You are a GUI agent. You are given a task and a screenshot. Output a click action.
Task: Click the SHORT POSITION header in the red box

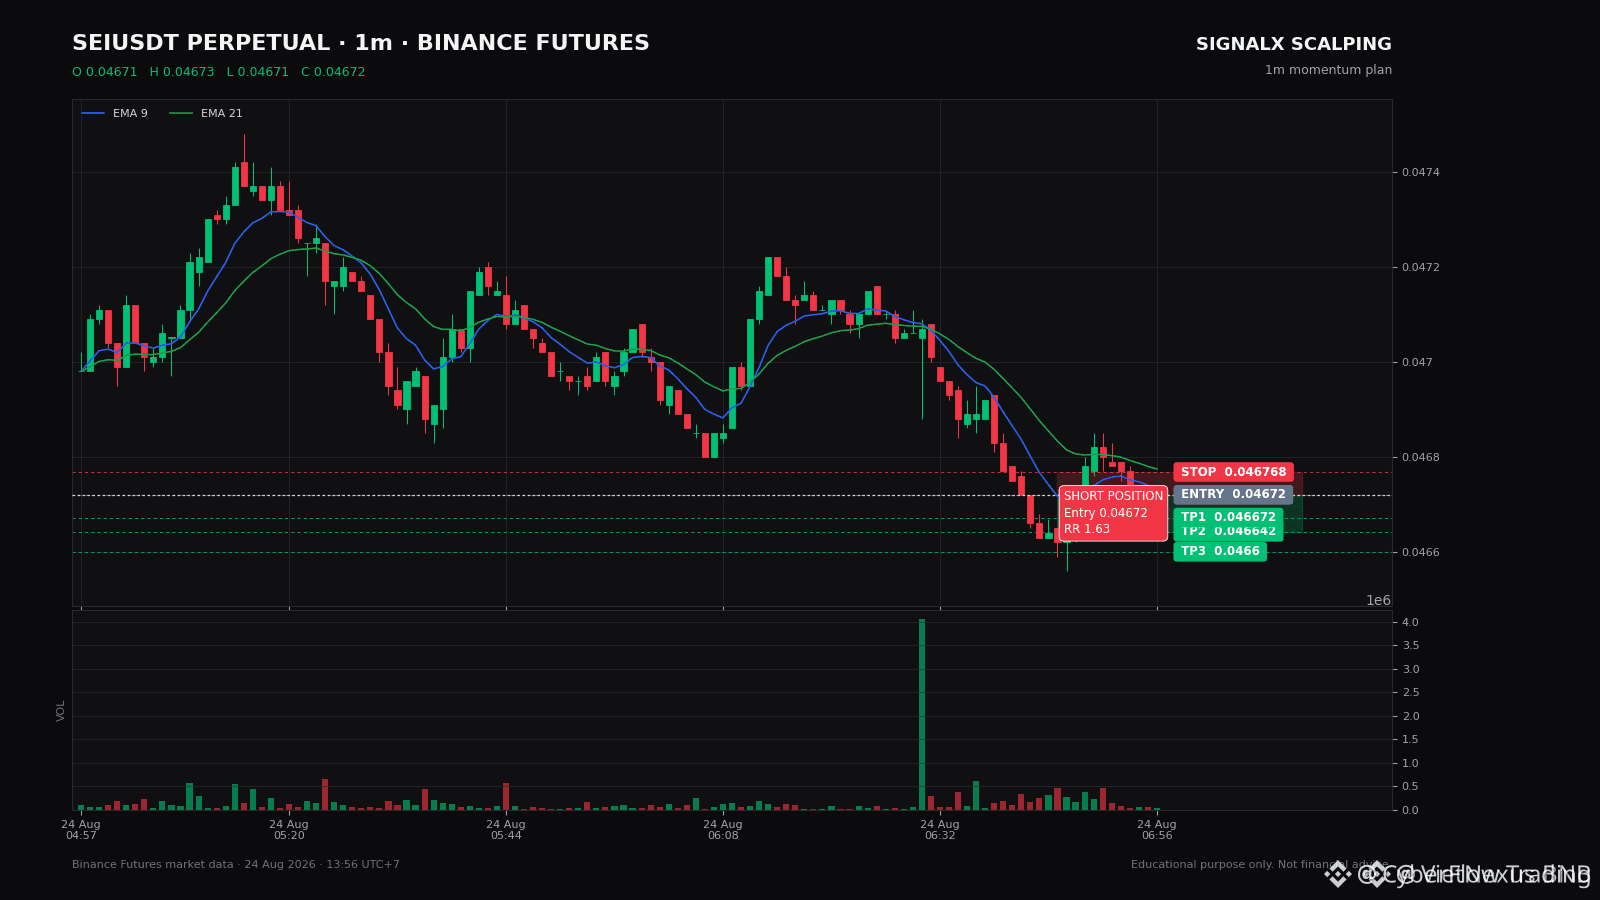1113,496
